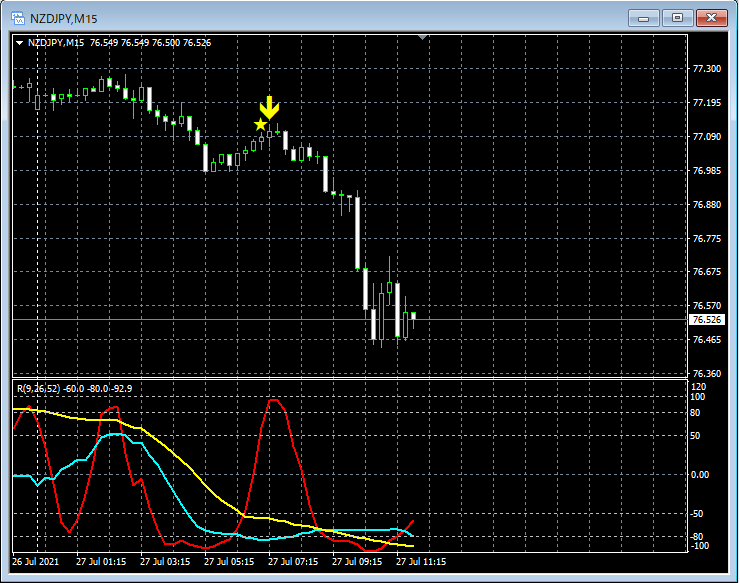Click the chart shift triangle marker at top
This screenshot has width=740, height=583.
coord(422,37)
